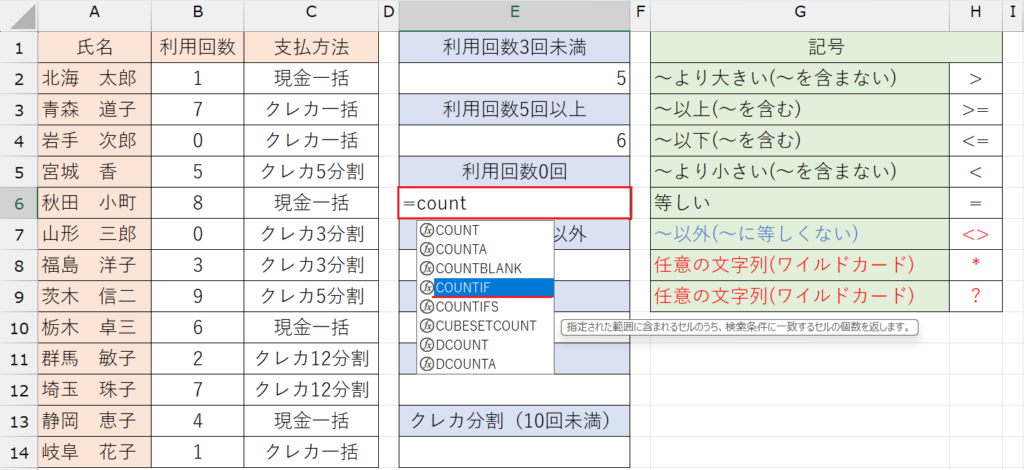1024x470 pixels.
Task: Click the cell 秋田 小町
Action: (95, 203)
